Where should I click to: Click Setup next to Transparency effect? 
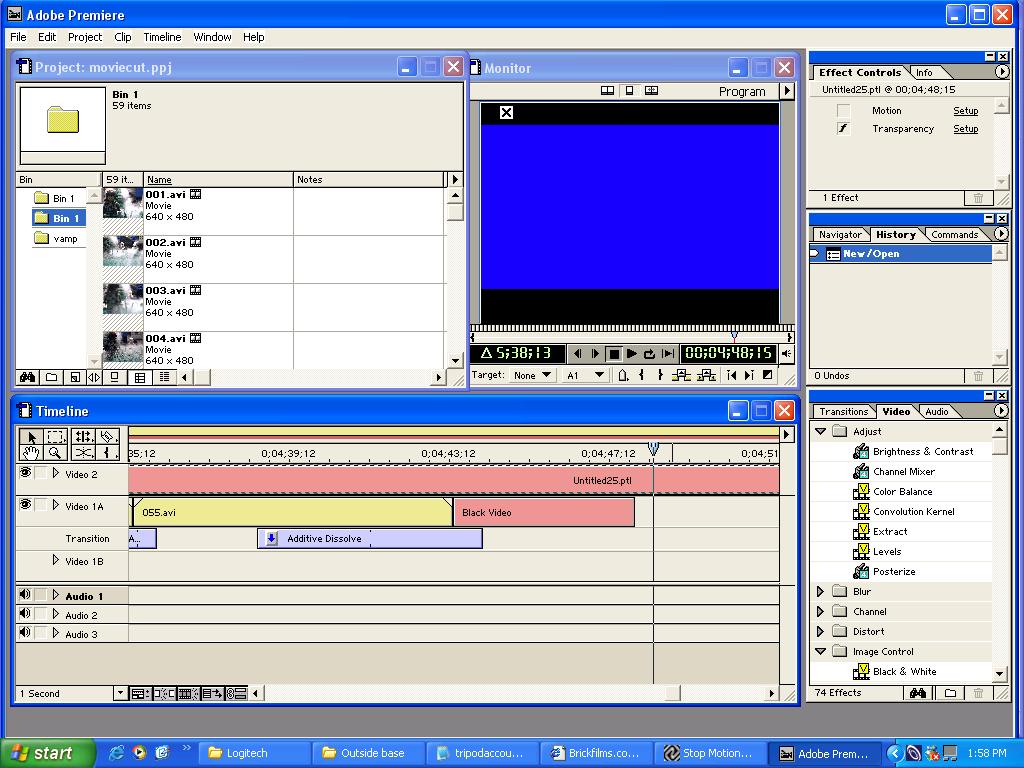point(964,129)
